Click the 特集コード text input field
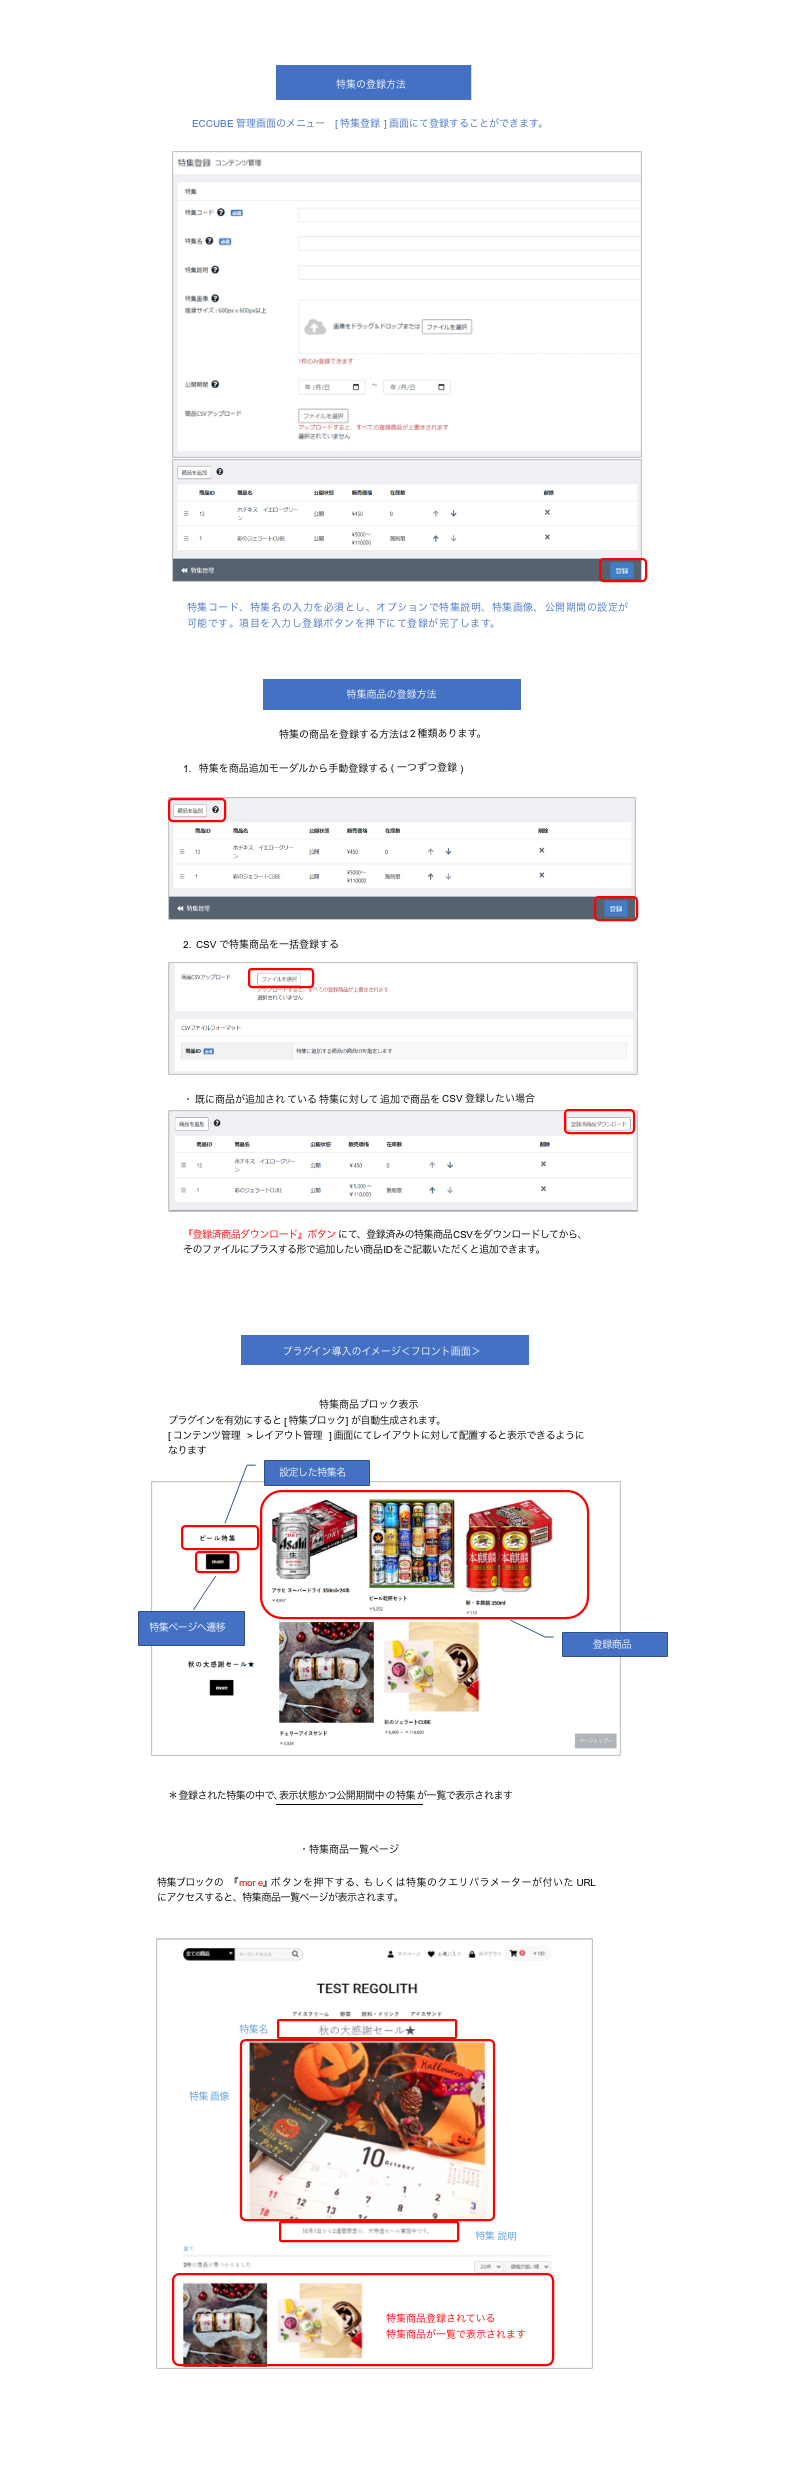798x2472 pixels. pyautogui.click(x=469, y=214)
